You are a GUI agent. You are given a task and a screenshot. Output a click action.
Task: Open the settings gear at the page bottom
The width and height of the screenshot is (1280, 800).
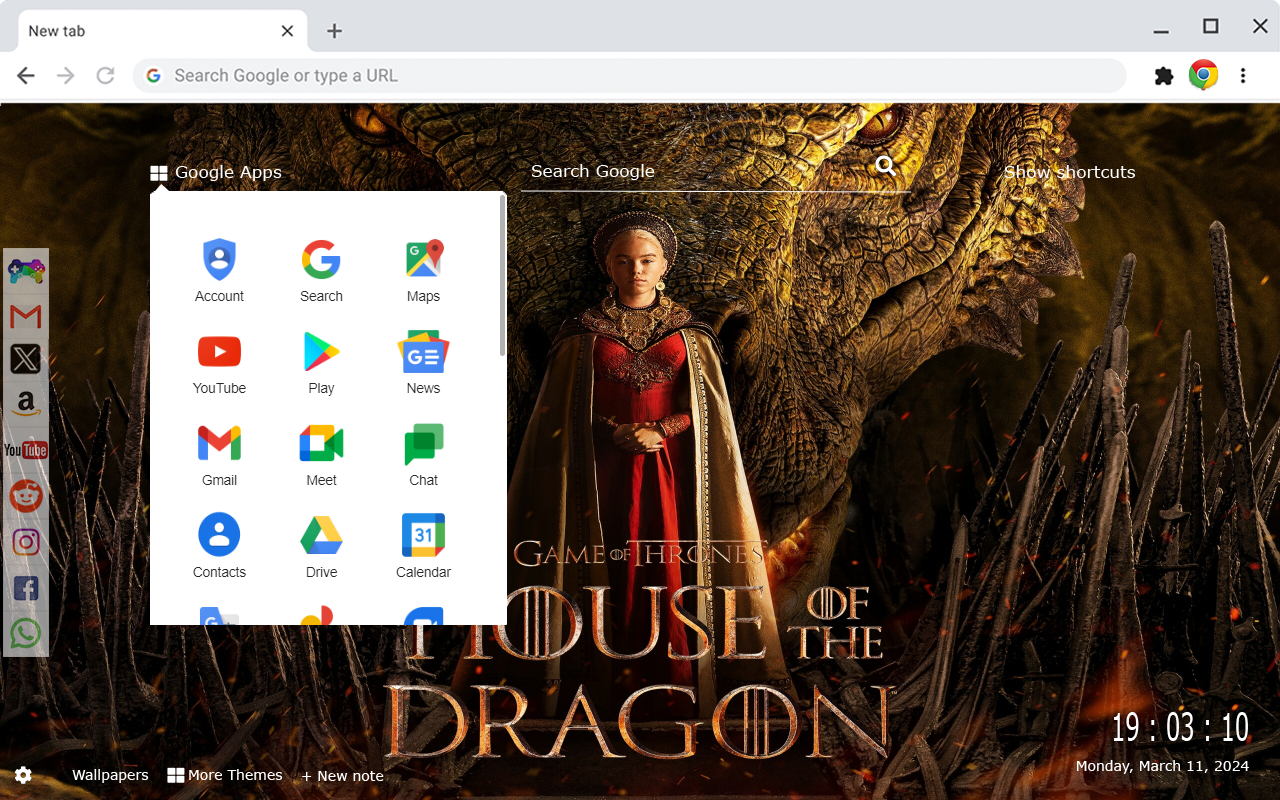coord(23,775)
